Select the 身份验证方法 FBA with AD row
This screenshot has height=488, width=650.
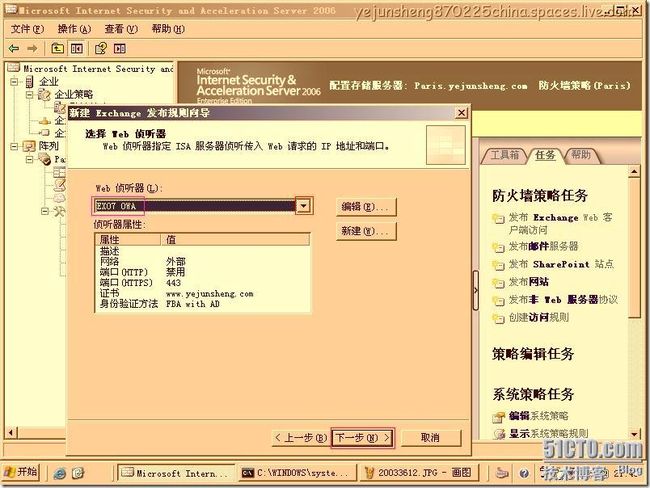(x=202, y=304)
